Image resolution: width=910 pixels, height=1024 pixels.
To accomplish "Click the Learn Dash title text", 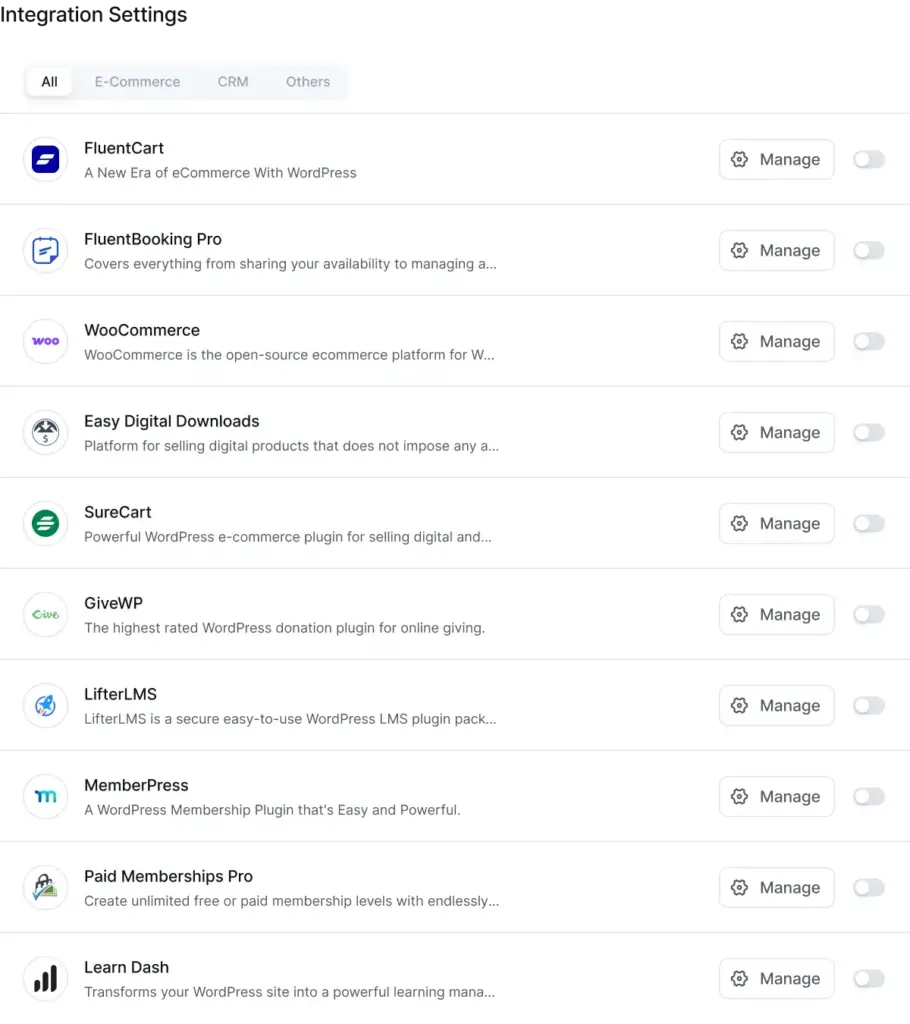I will pyautogui.click(x=127, y=967).
